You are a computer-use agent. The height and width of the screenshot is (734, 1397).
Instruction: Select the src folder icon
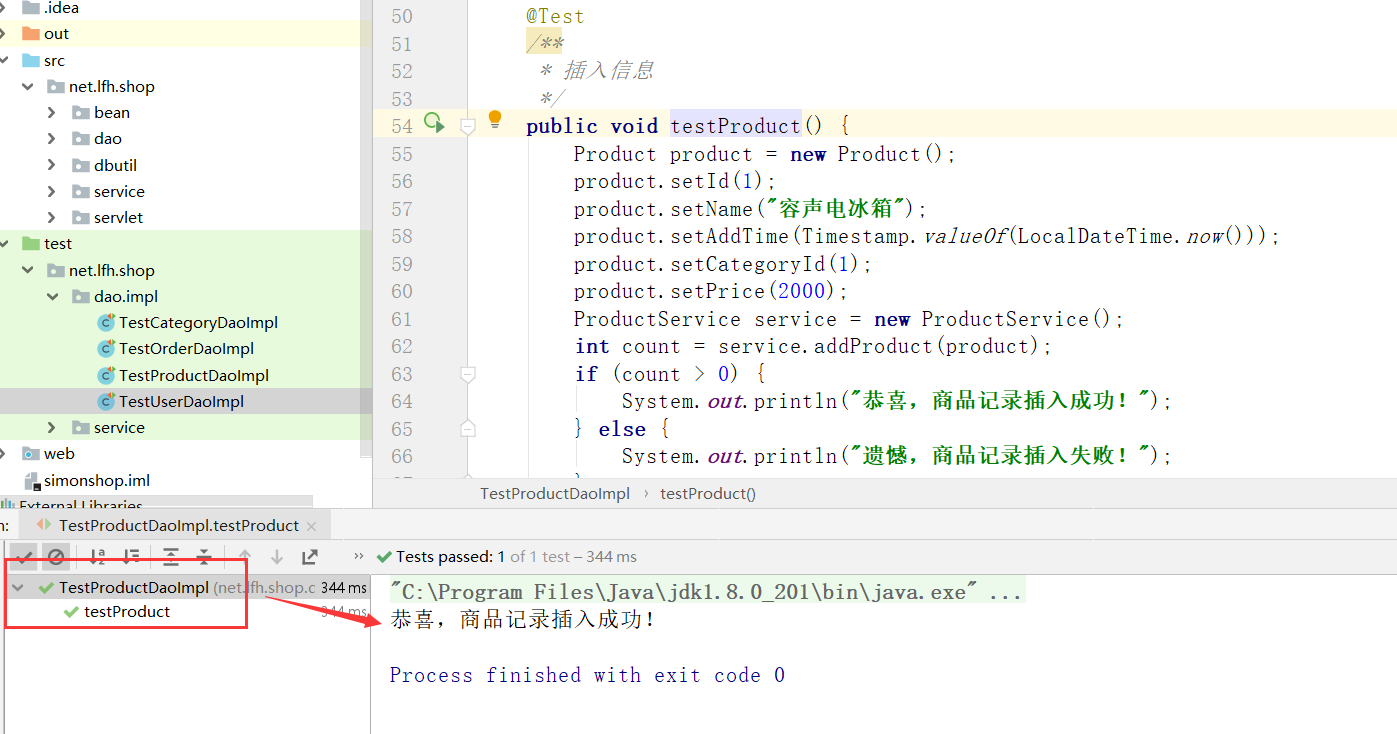31,61
